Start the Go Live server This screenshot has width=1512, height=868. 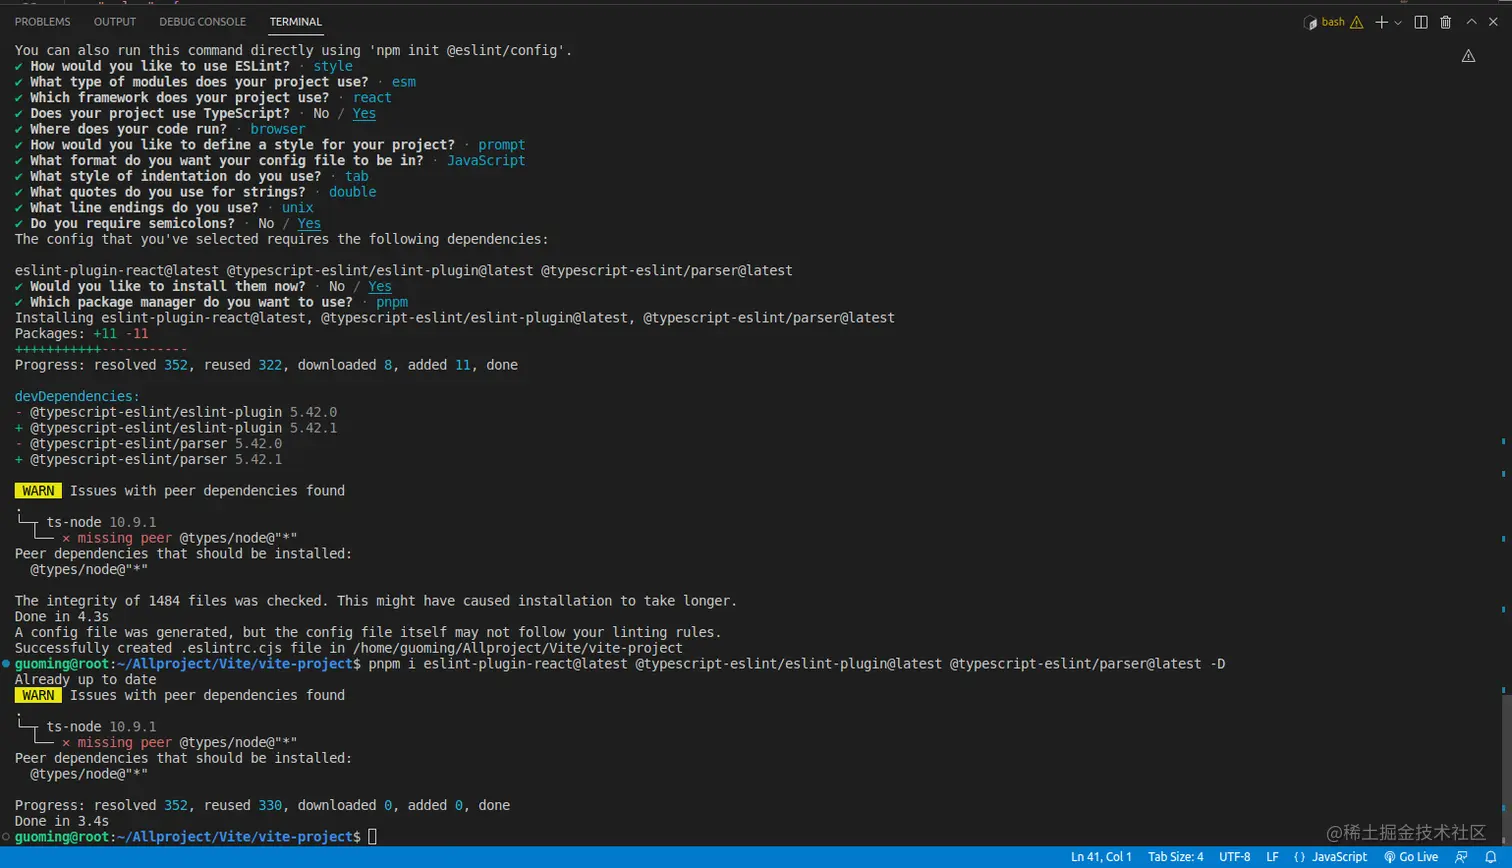click(x=1411, y=857)
